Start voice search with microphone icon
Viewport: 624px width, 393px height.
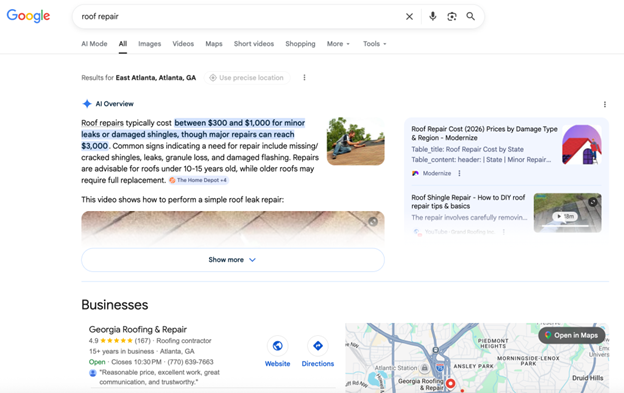[x=433, y=16]
